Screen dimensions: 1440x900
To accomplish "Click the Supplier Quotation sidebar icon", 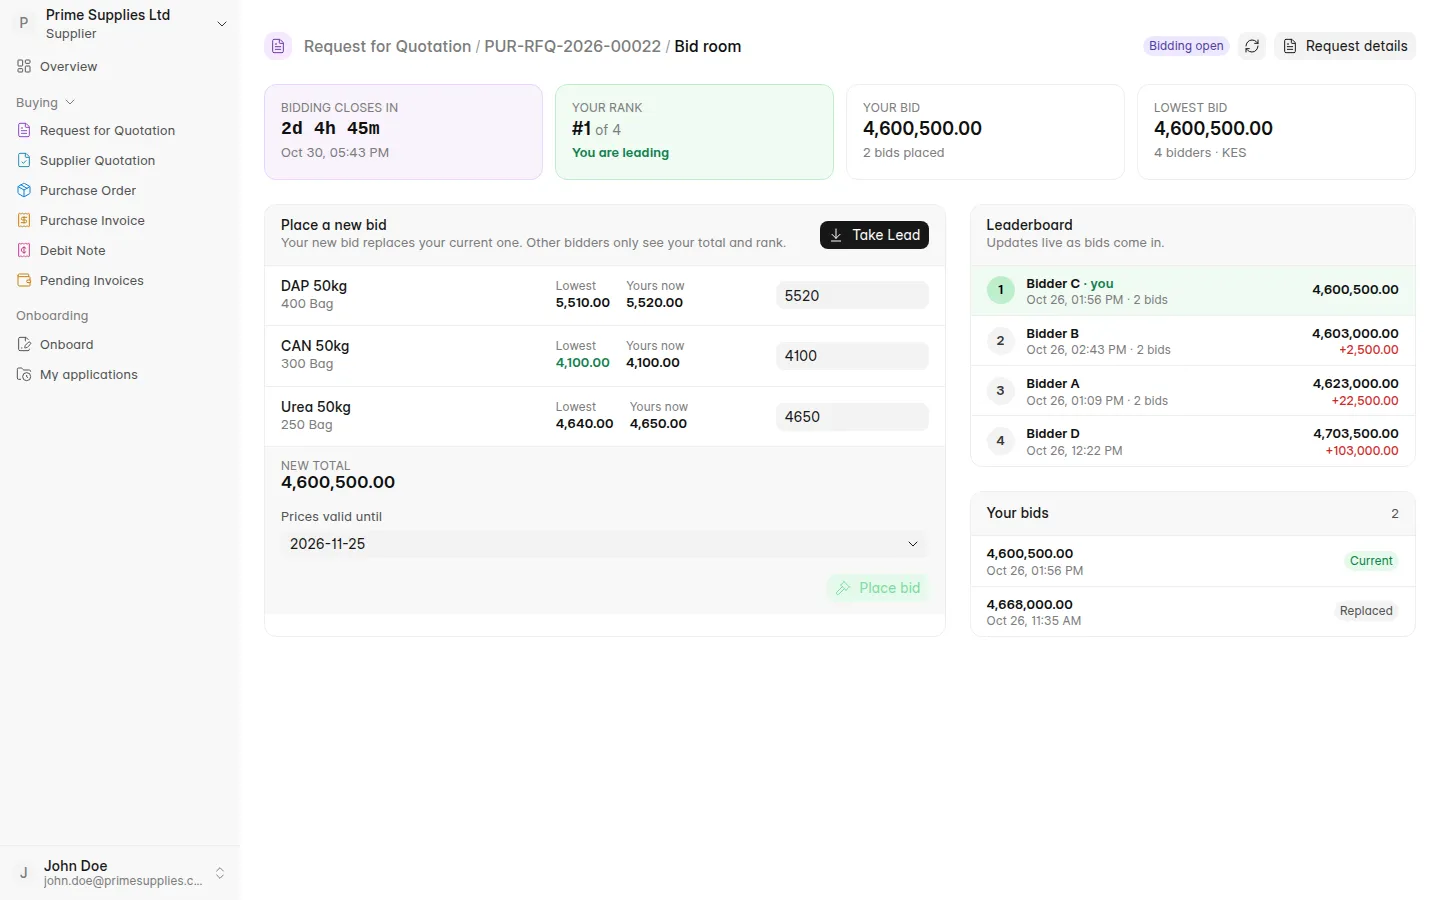I will click(x=24, y=161).
